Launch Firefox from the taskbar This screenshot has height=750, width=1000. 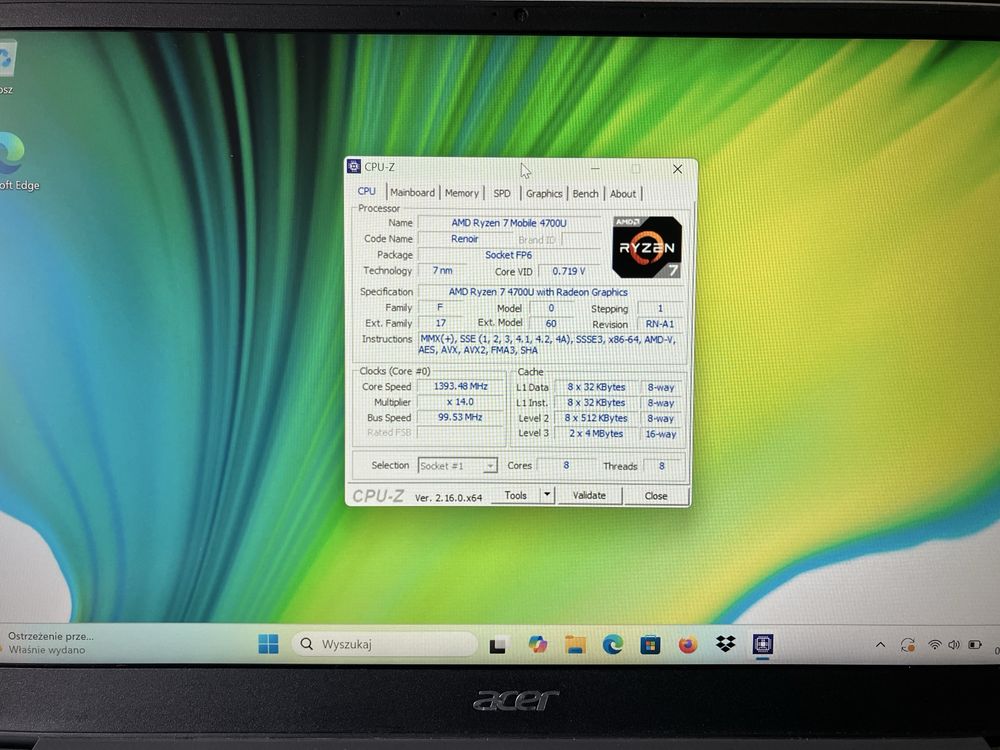point(688,645)
